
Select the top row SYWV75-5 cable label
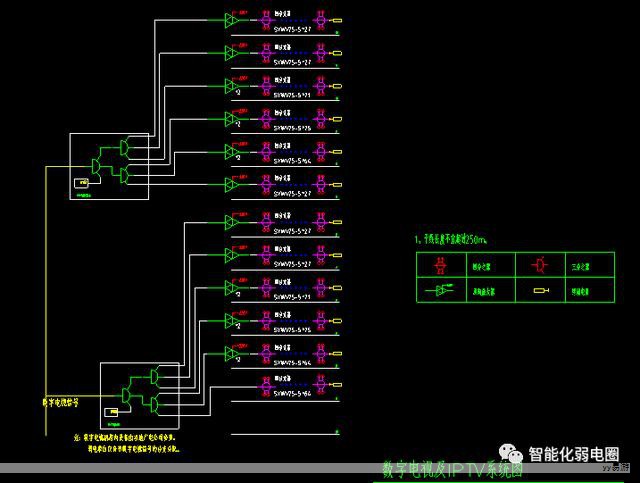pos(292,31)
